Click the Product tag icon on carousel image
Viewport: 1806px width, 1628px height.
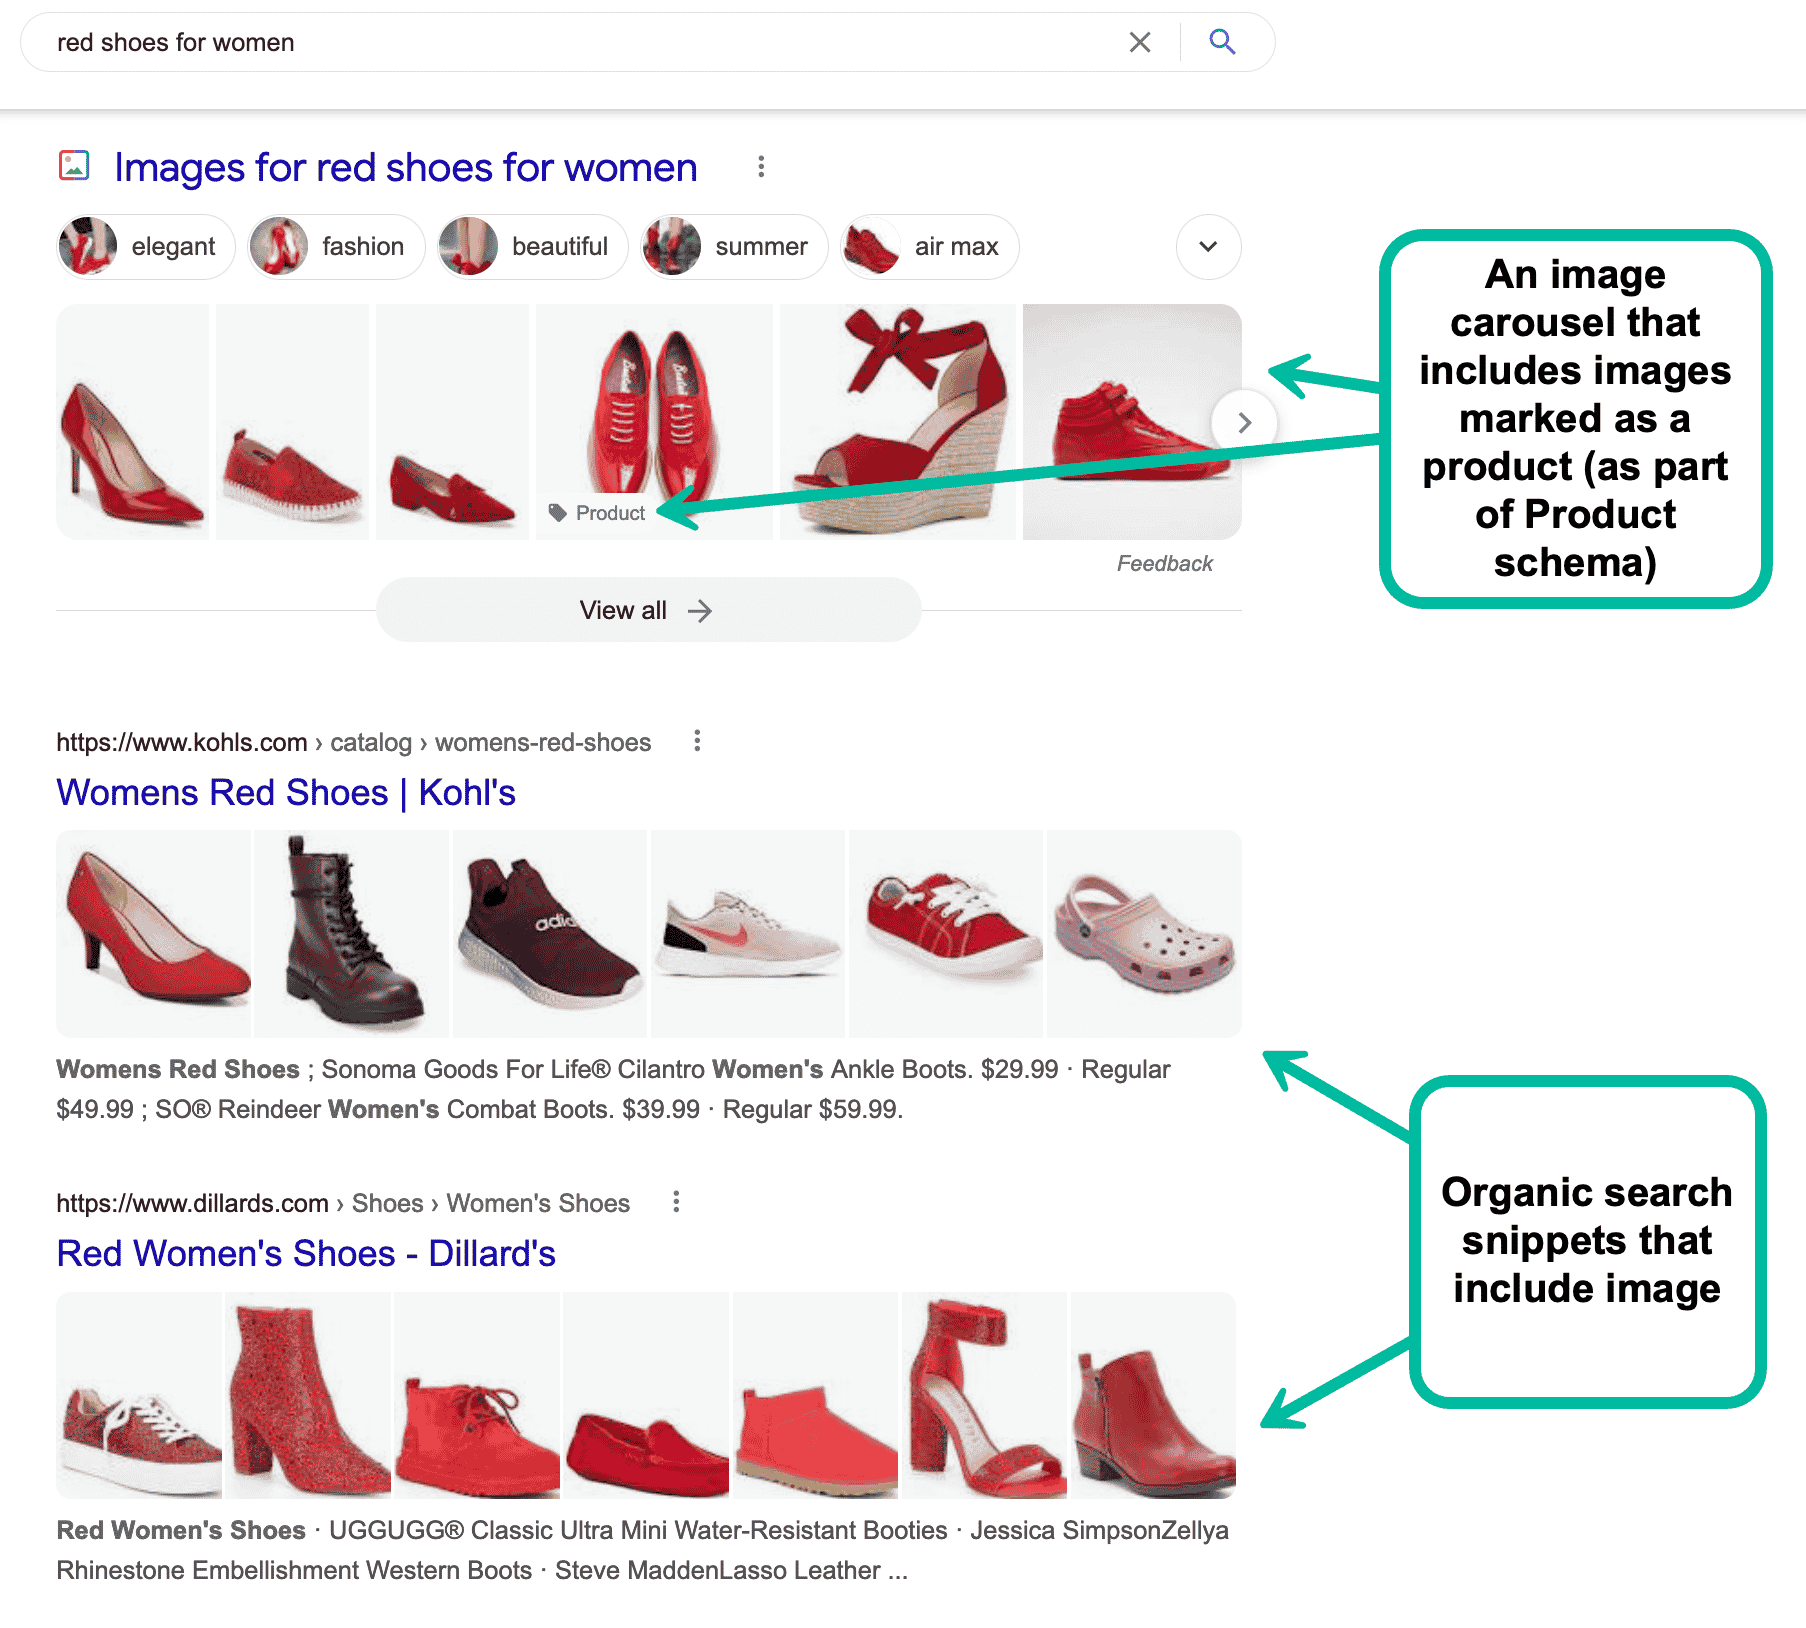[558, 513]
